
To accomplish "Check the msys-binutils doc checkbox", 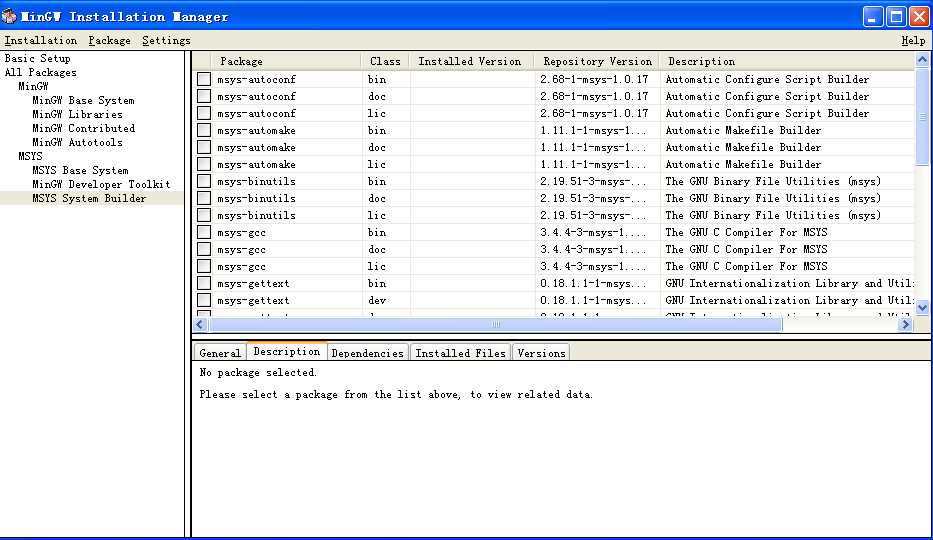I will coord(204,198).
